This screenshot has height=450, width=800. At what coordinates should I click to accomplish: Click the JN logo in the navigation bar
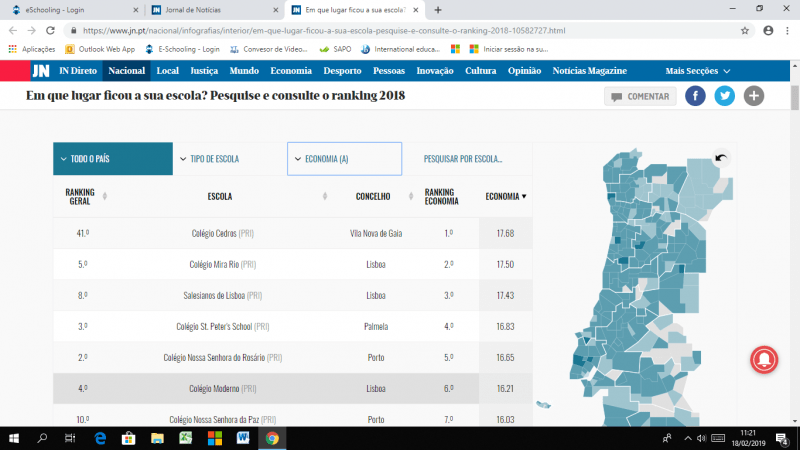pyautogui.click(x=41, y=71)
